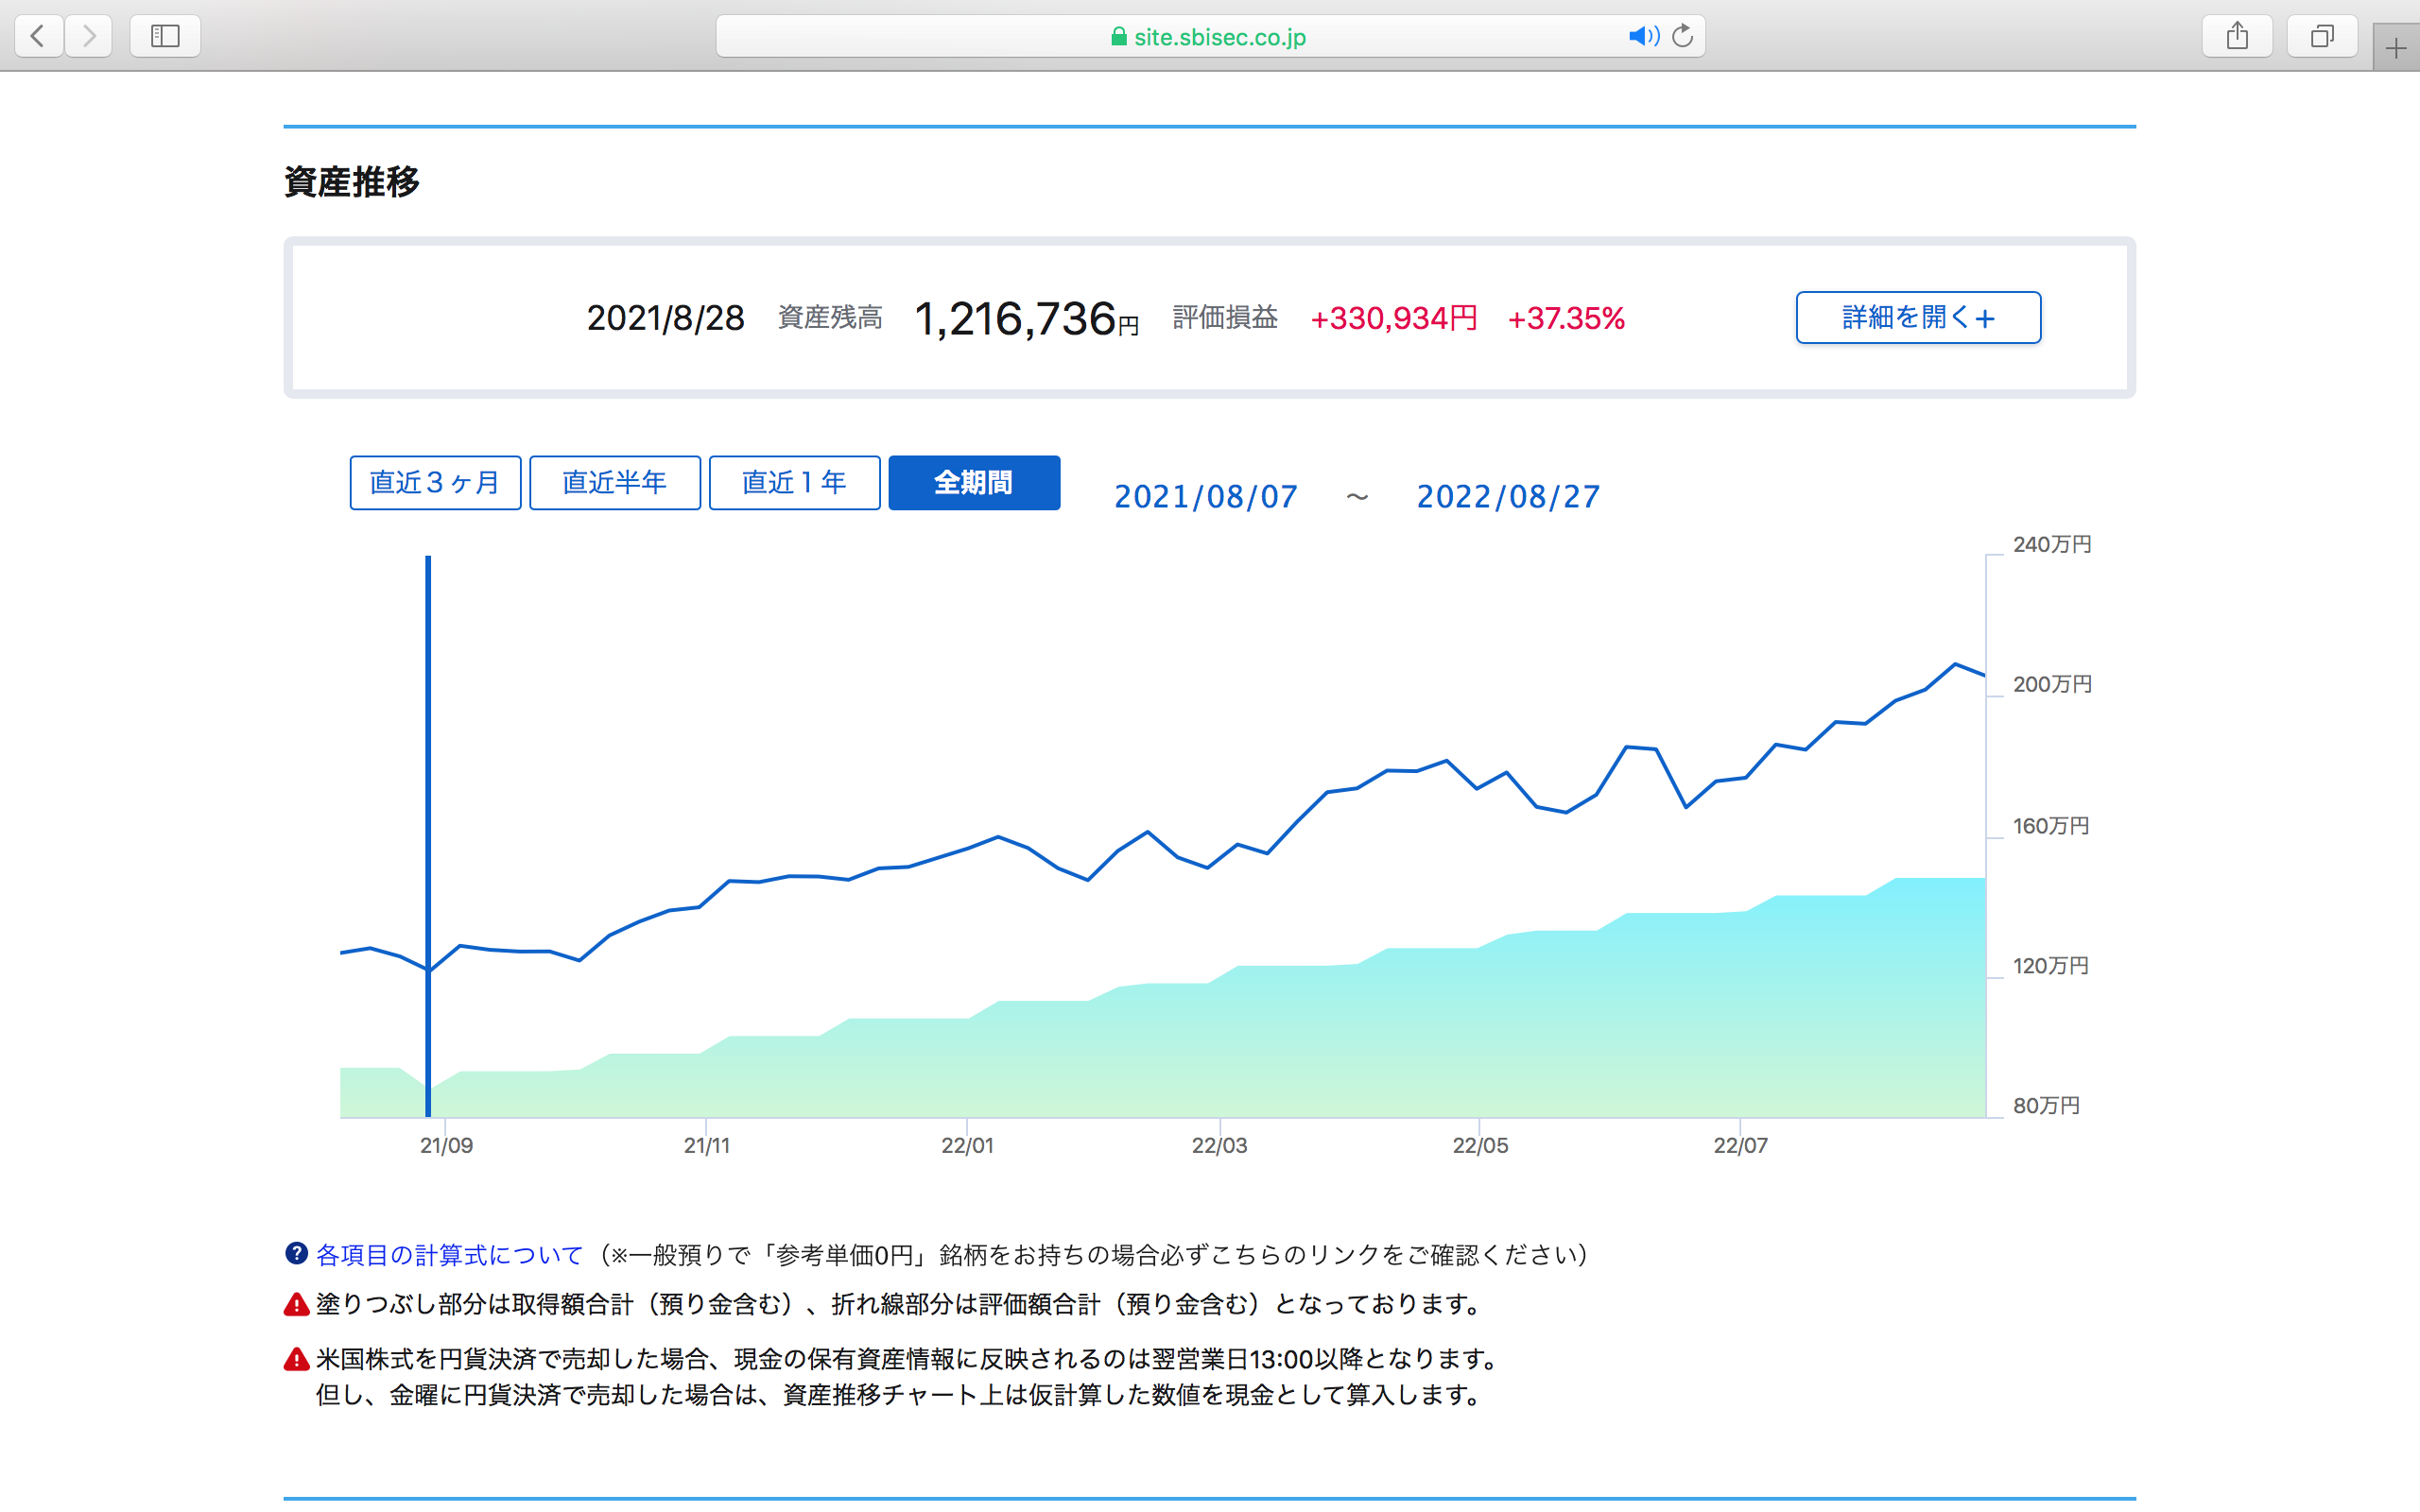Click the 資産残高 label
Screen dimensions: 2420x1512
pyautogui.click(x=830, y=318)
